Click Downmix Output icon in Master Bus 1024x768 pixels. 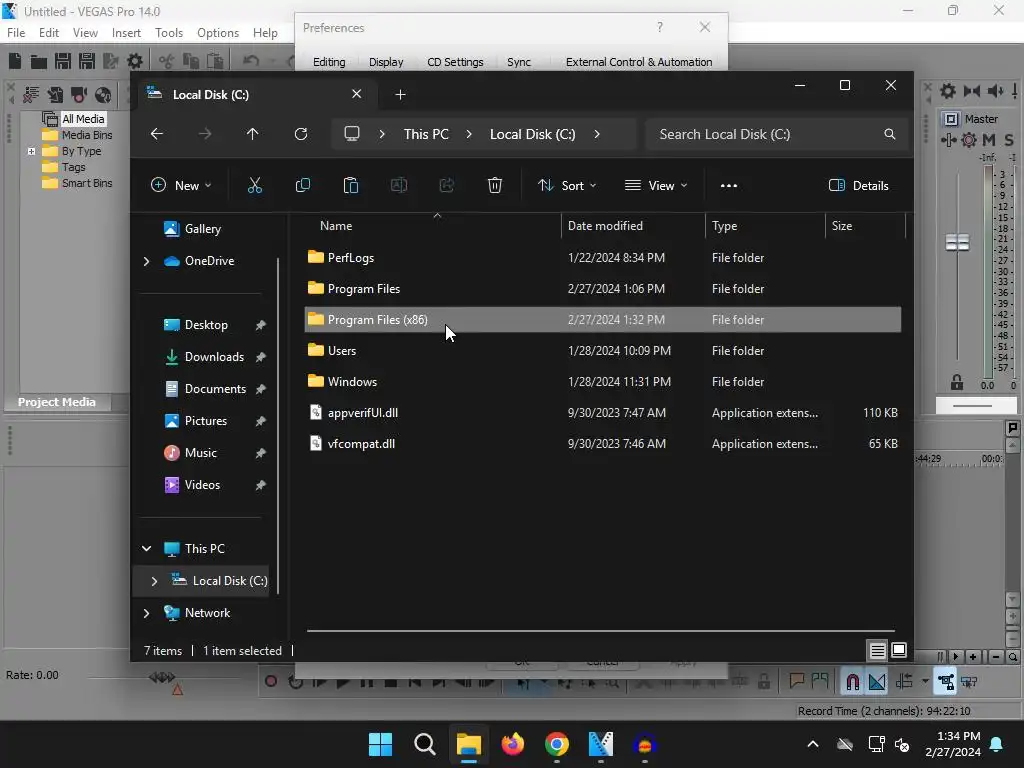(x=972, y=91)
